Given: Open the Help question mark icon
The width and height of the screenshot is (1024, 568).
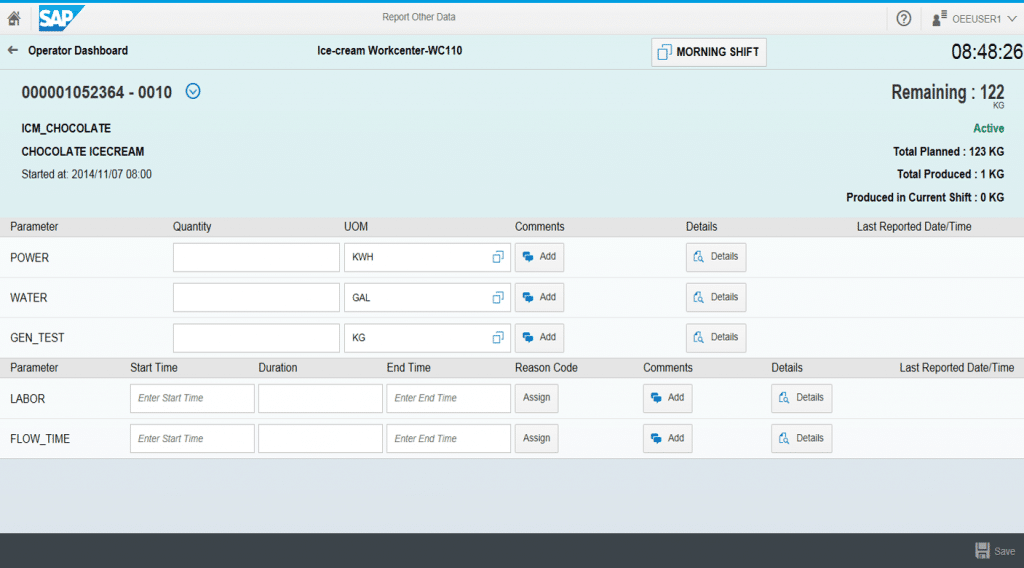Looking at the screenshot, I should tap(903, 18).
